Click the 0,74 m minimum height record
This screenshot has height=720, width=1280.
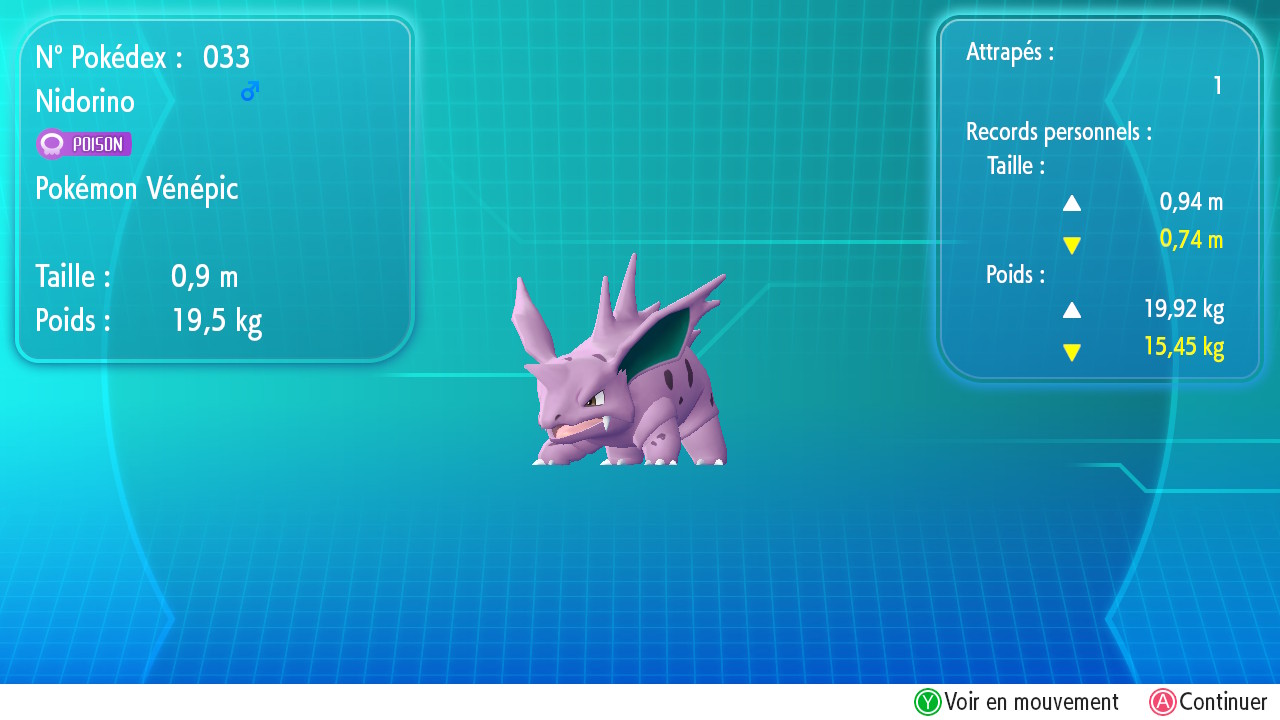click(x=1191, y=240)
